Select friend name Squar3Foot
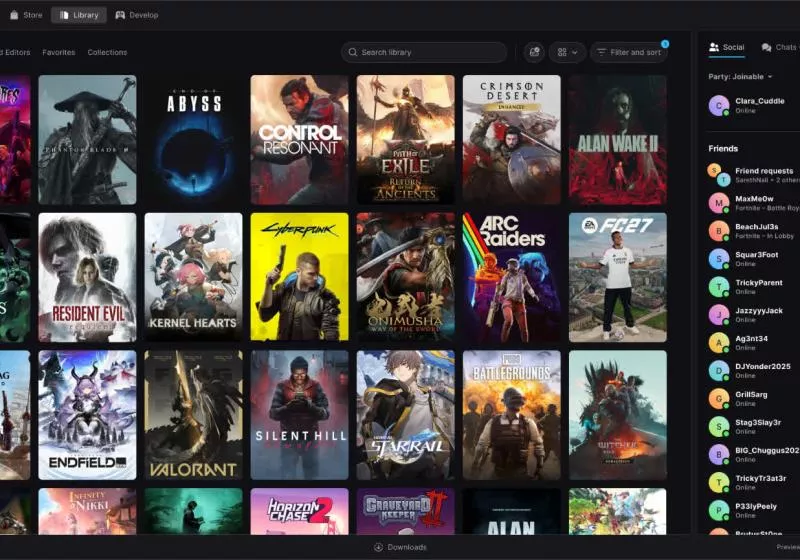 point(757,254)
